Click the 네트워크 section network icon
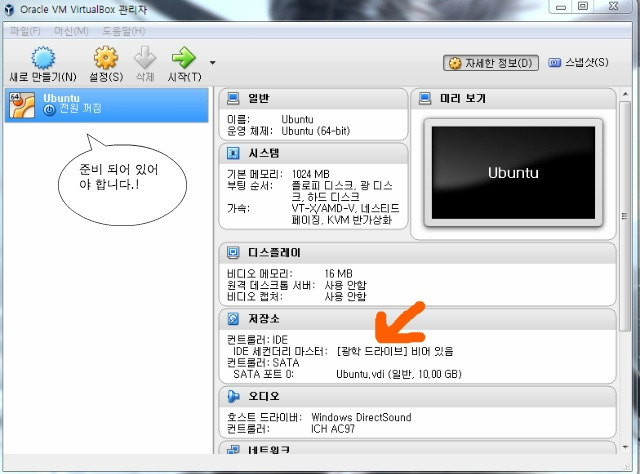 tap(233, 449)
